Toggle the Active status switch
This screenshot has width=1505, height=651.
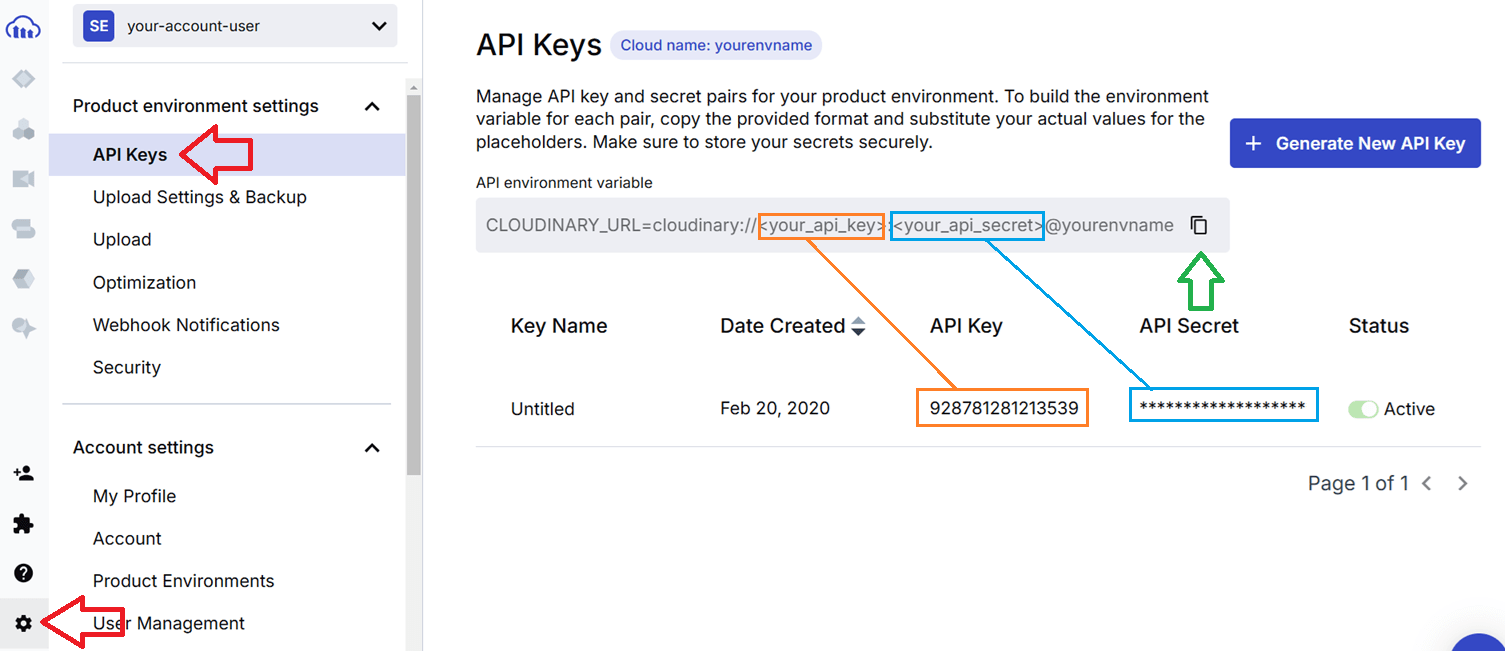tap(1363, 409)
